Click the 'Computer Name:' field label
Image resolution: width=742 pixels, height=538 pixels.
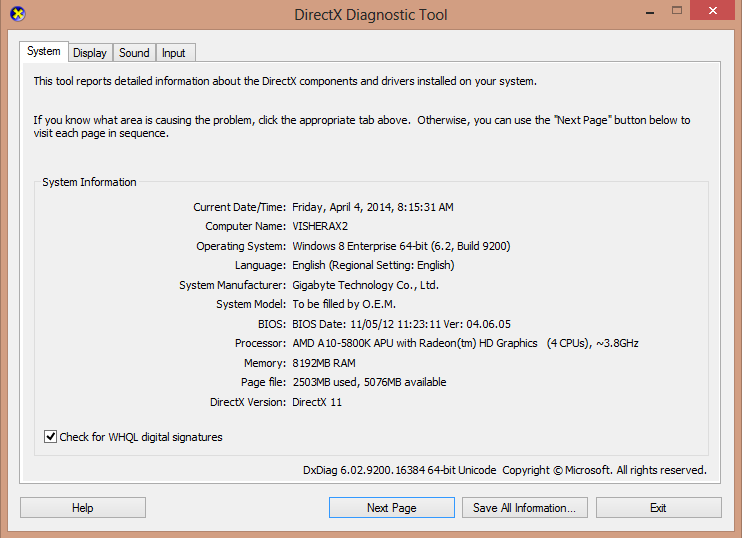coord(246,226)
